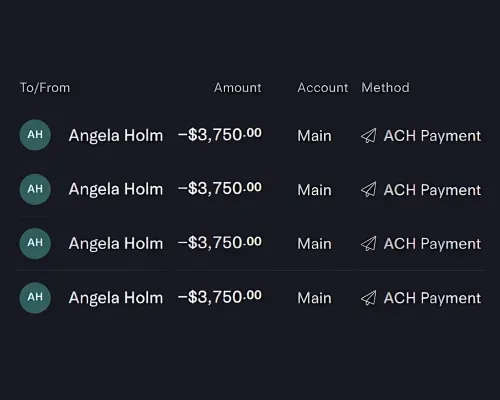500x400 pixels.
Task: Sort by the Method column header
Action: [x=385, y=88]
